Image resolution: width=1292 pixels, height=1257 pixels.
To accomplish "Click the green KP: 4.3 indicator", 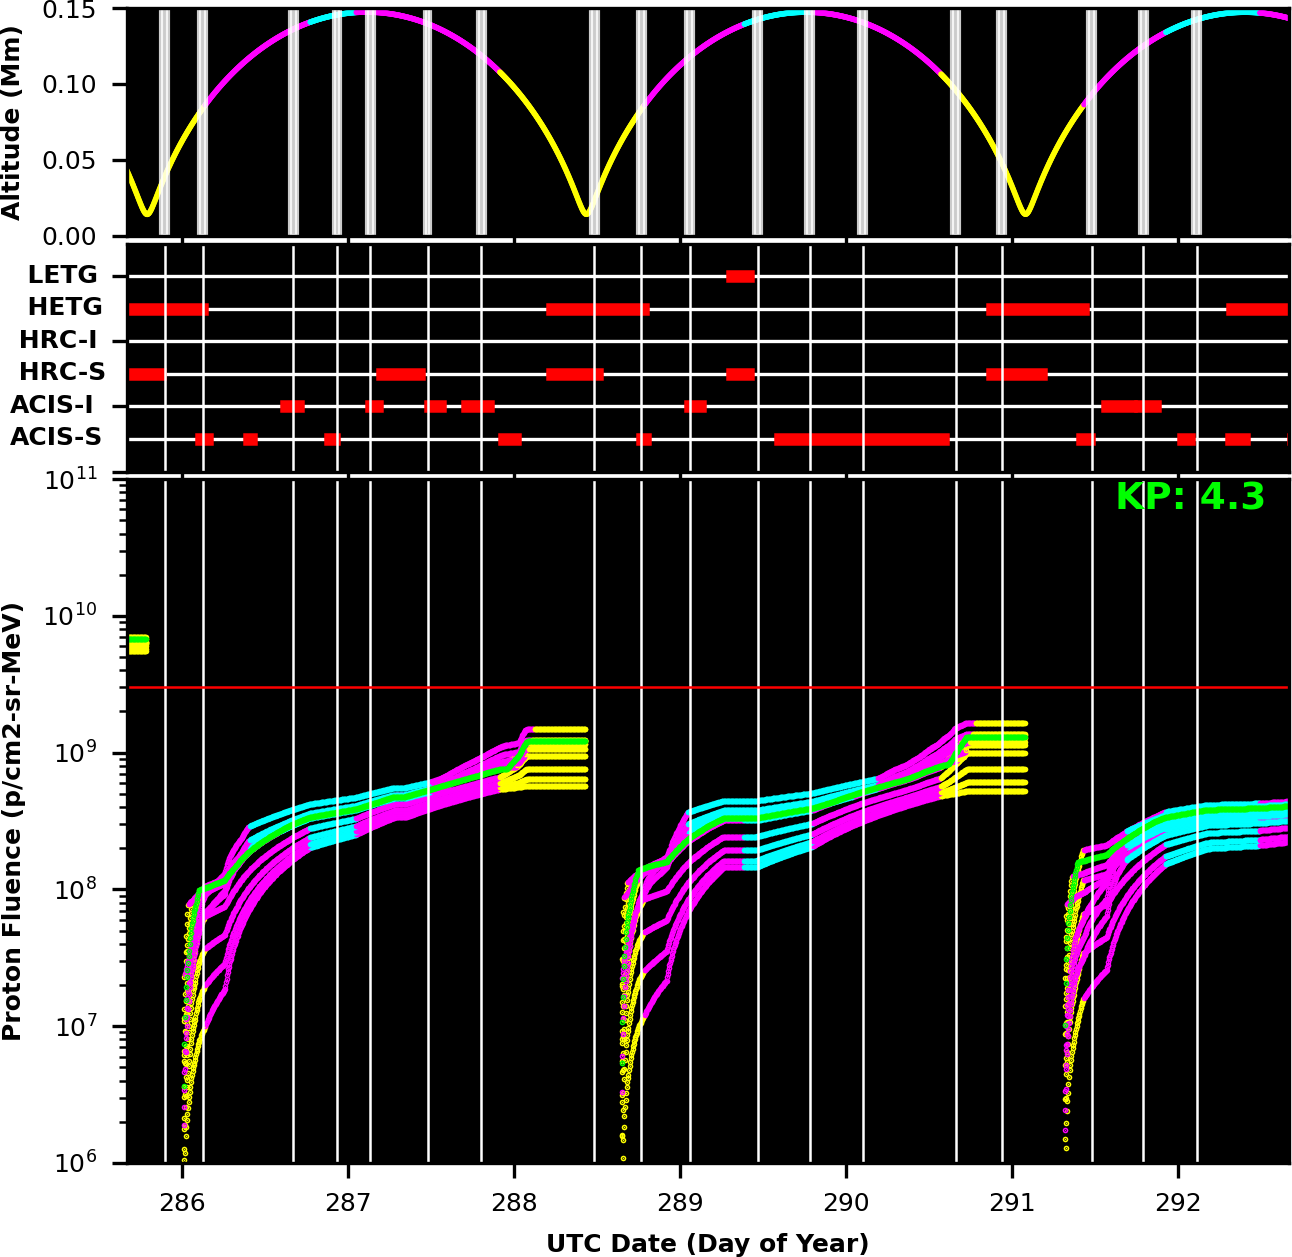I will (x=1190, y=497).
